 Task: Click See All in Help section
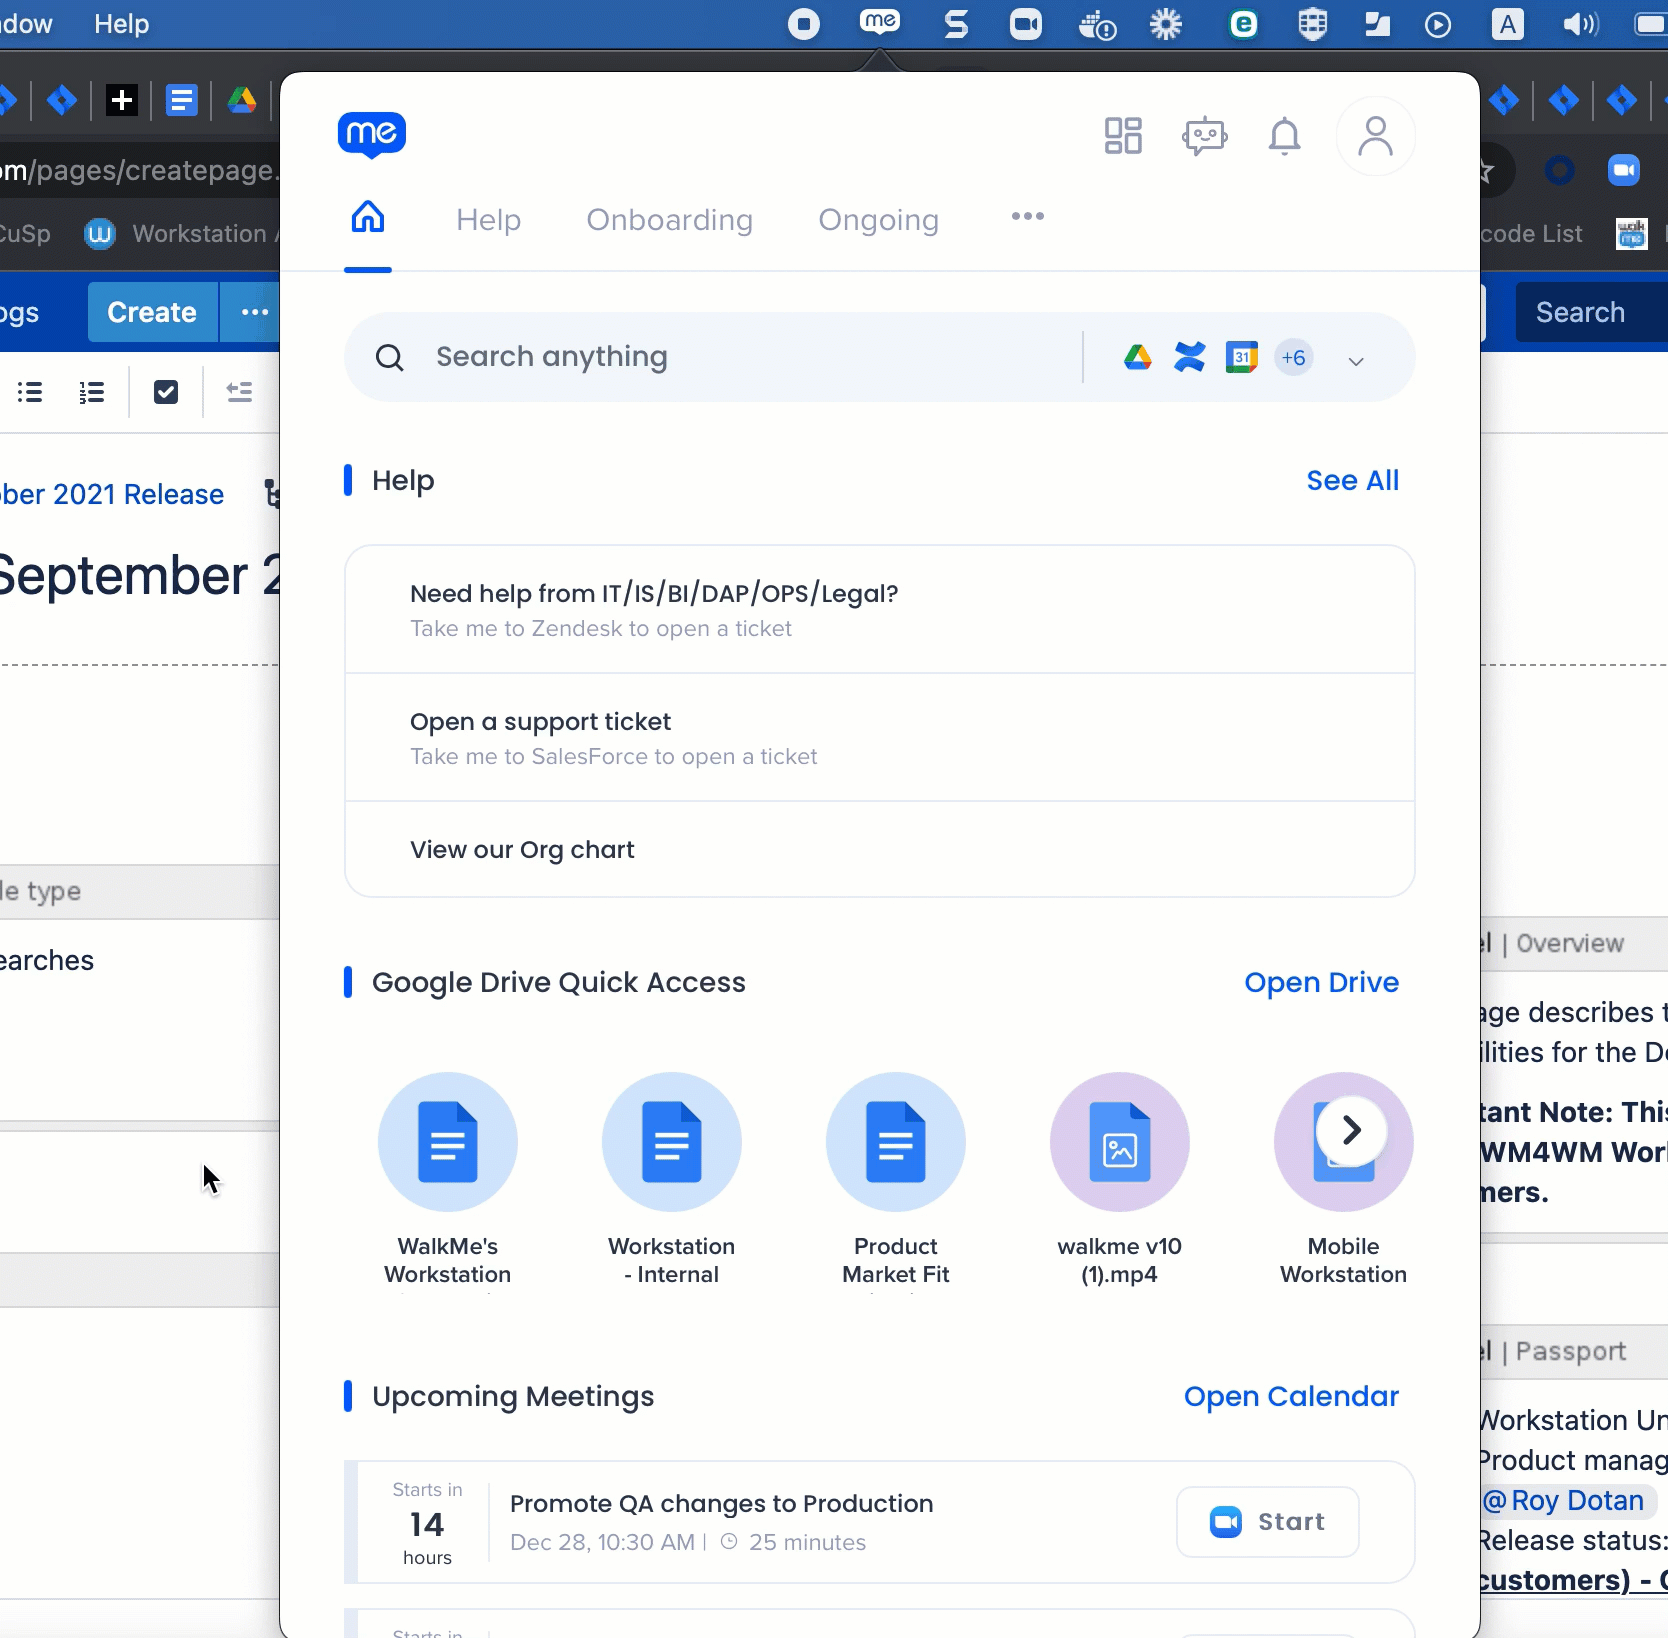coord(1352,481)
